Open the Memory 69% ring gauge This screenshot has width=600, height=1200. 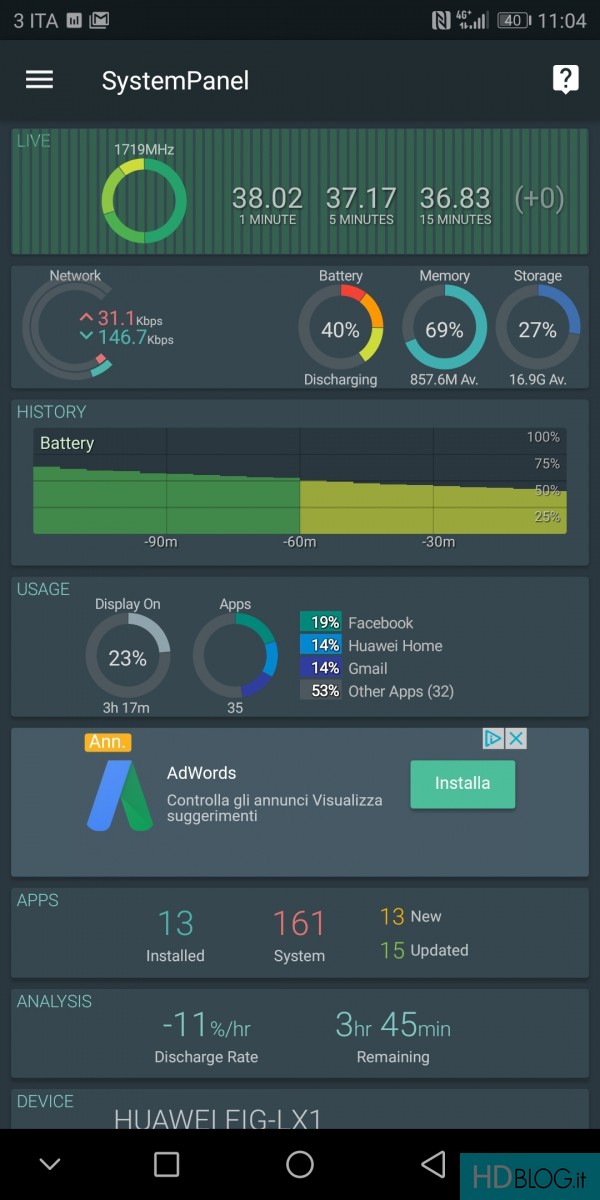pyautogui.click(x=444, y=329)
